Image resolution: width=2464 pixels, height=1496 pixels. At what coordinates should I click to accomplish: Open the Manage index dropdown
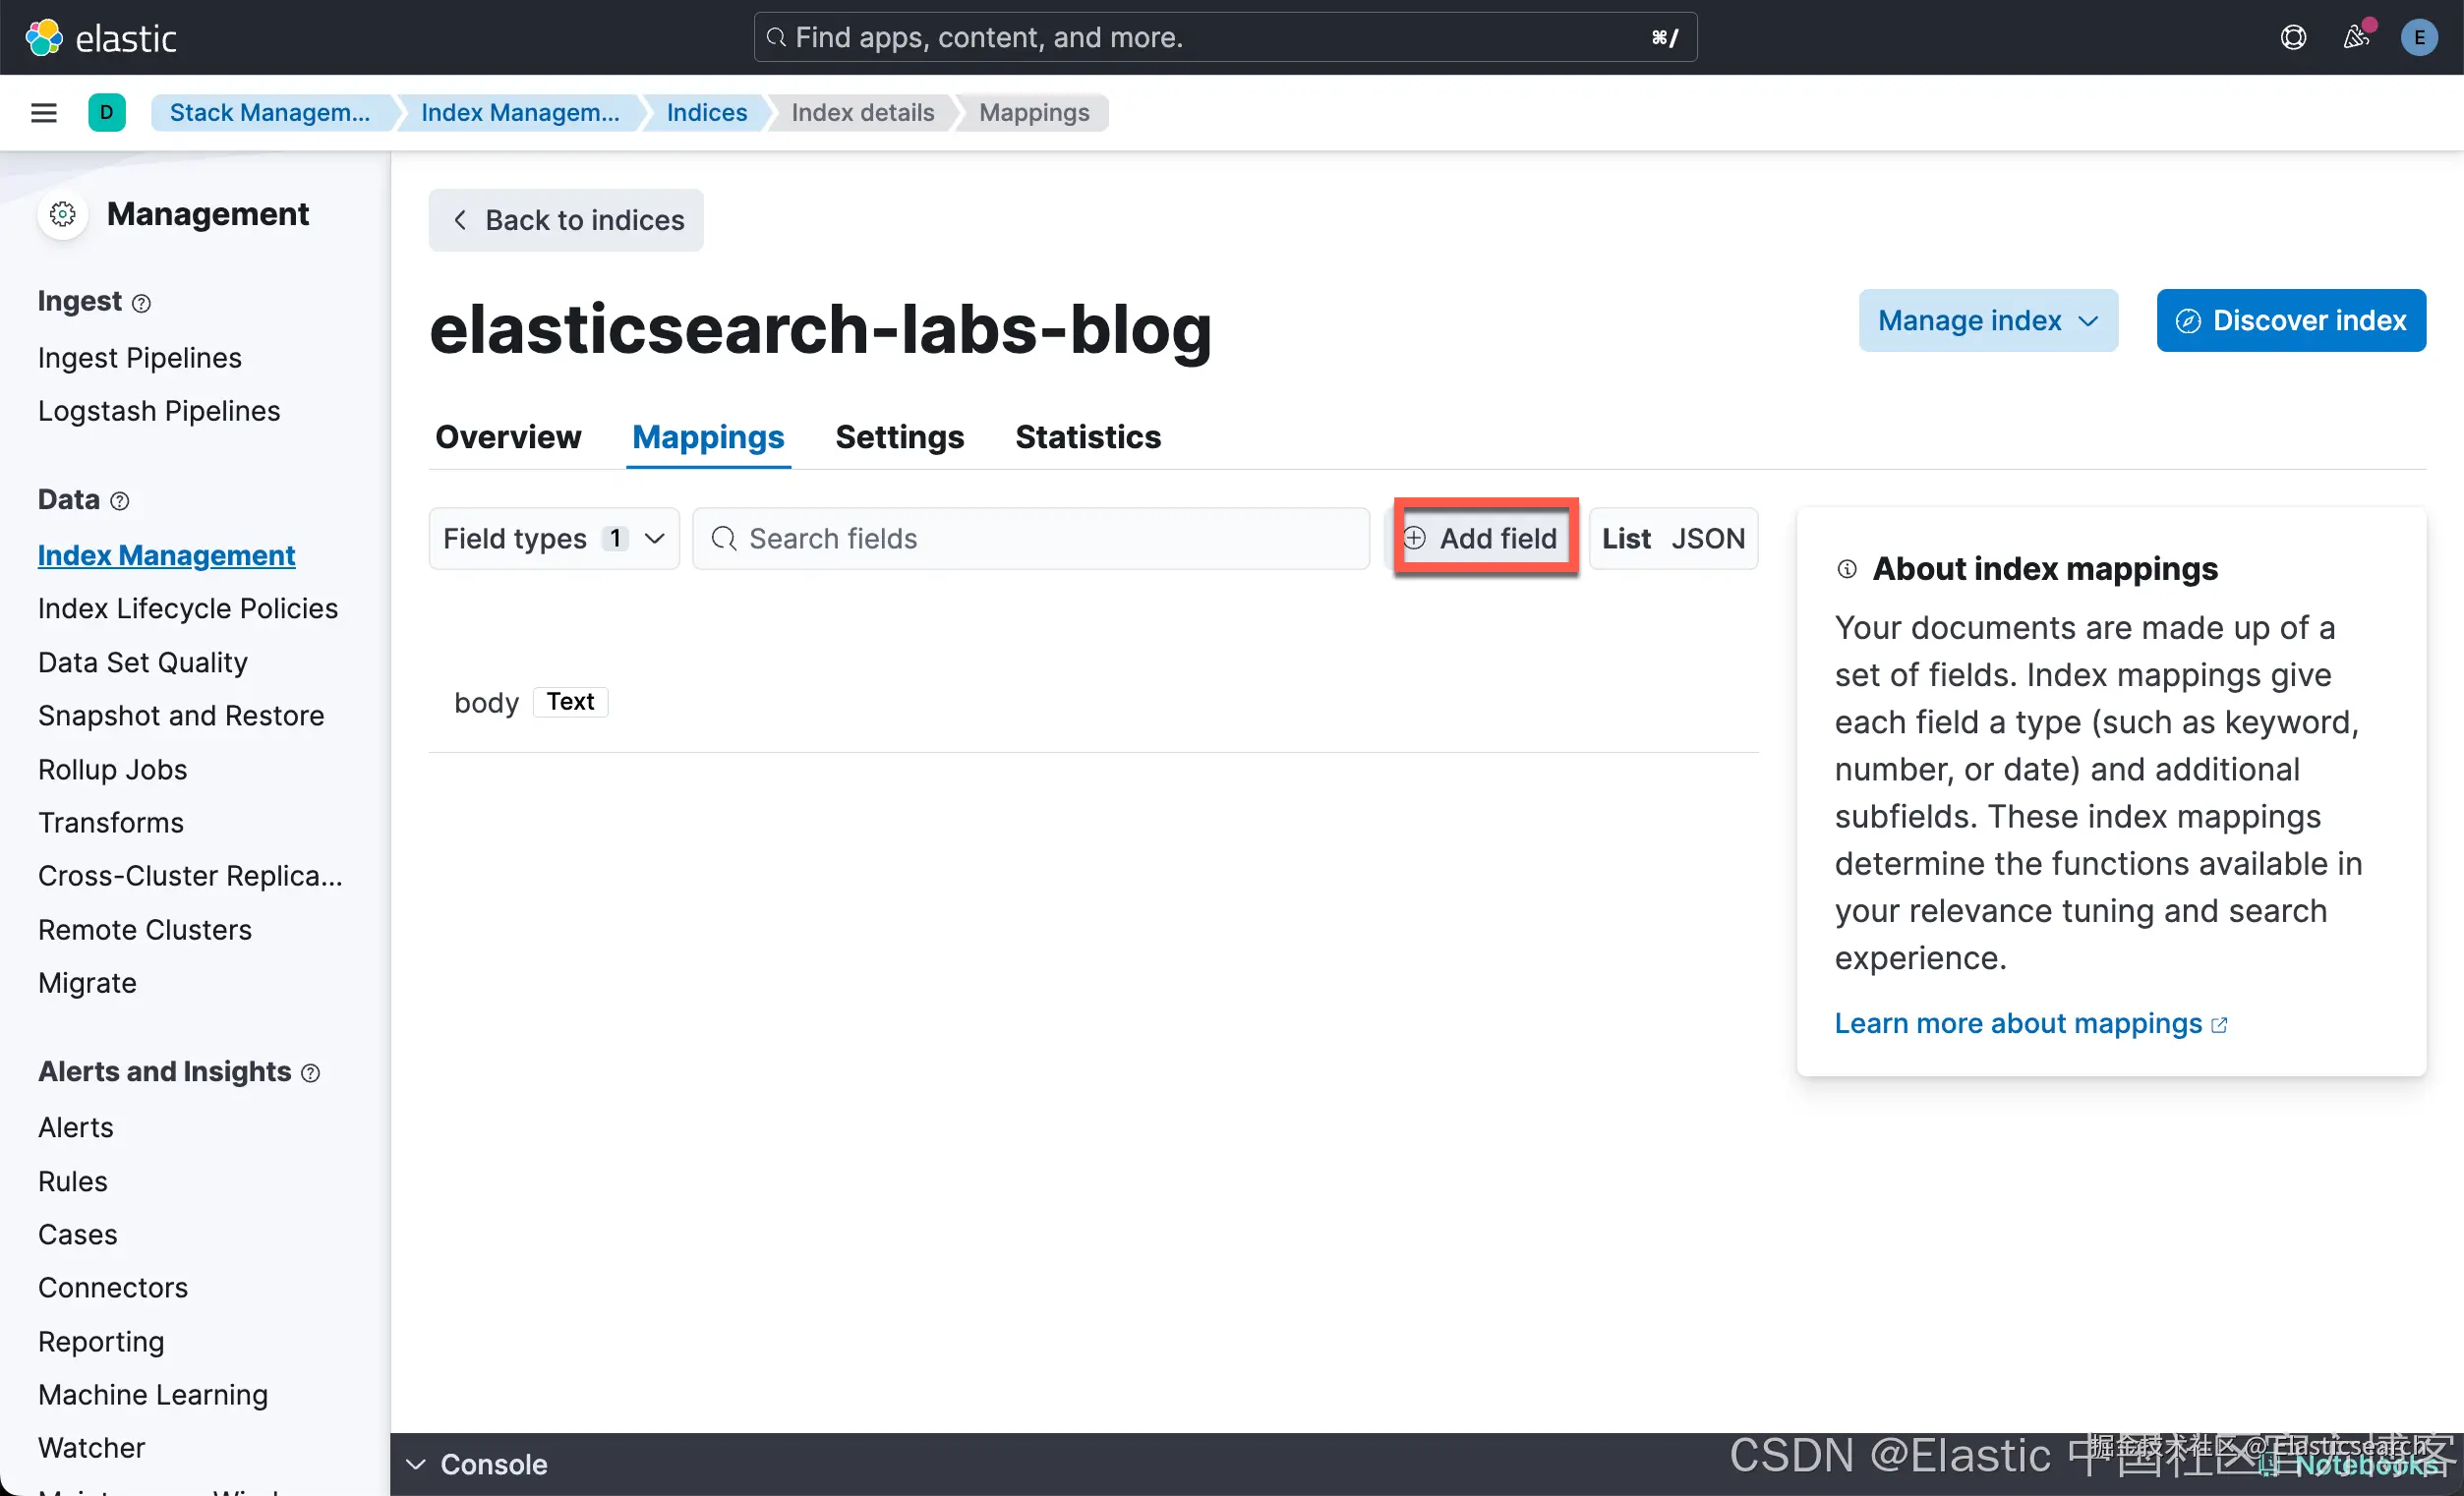pyautogui.click(x=1987, y=320)
